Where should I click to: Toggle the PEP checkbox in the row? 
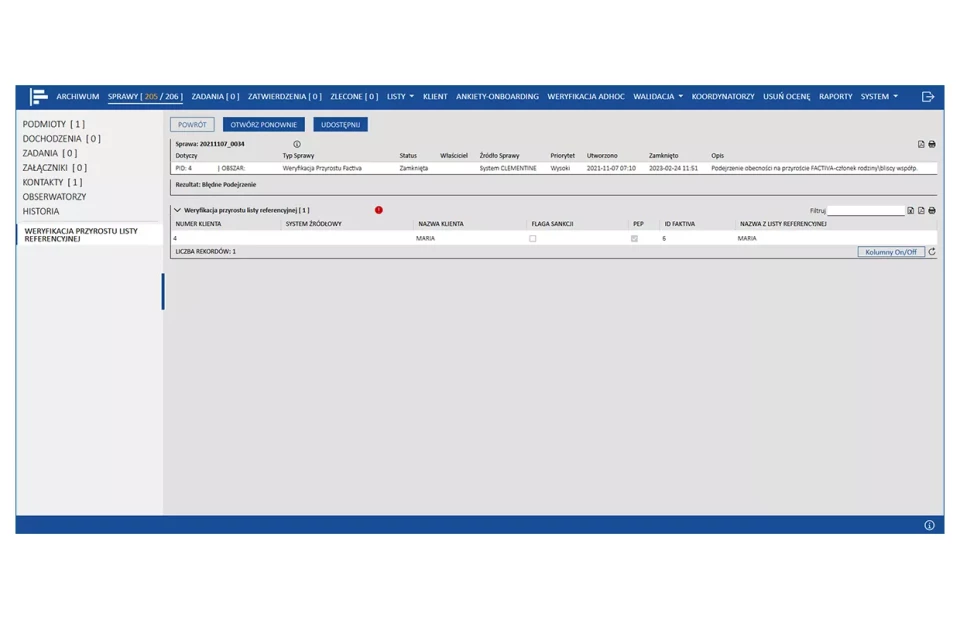(634, 239)
